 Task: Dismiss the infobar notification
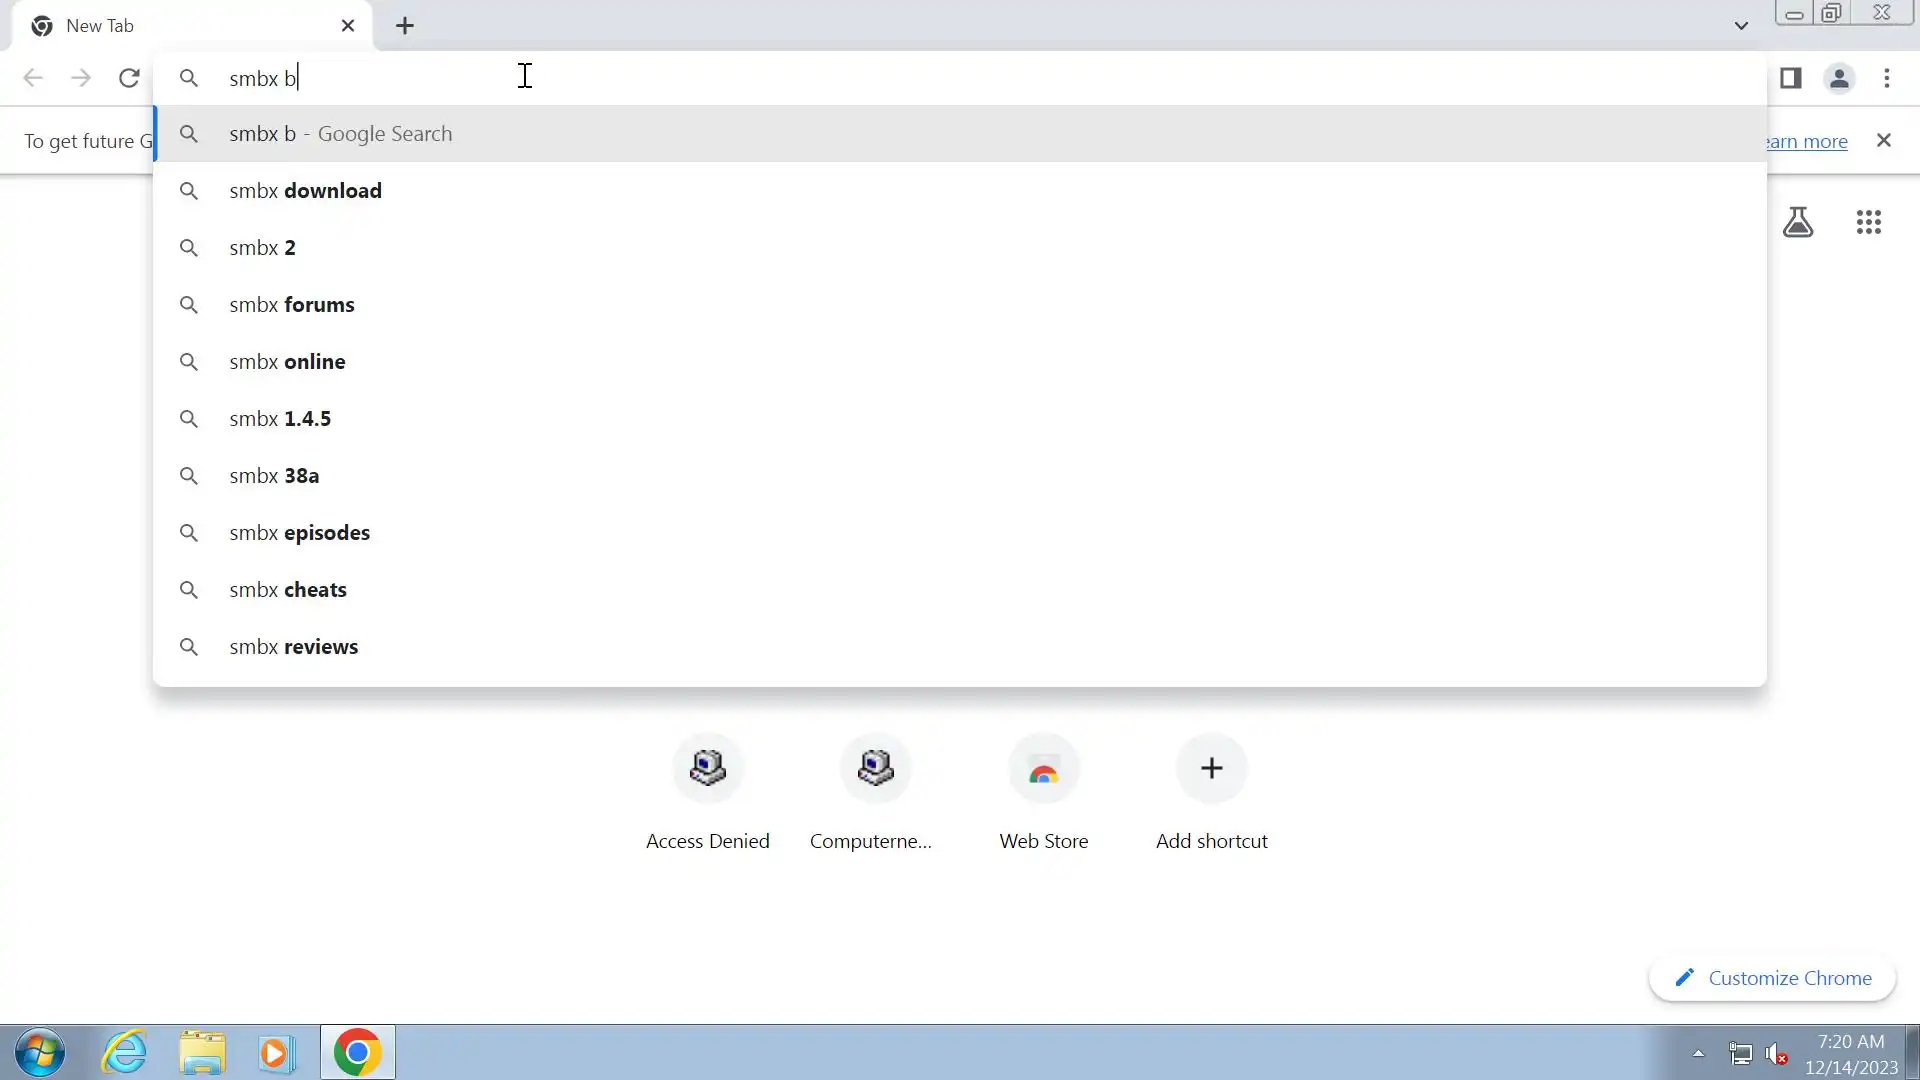coord(1883,140)
